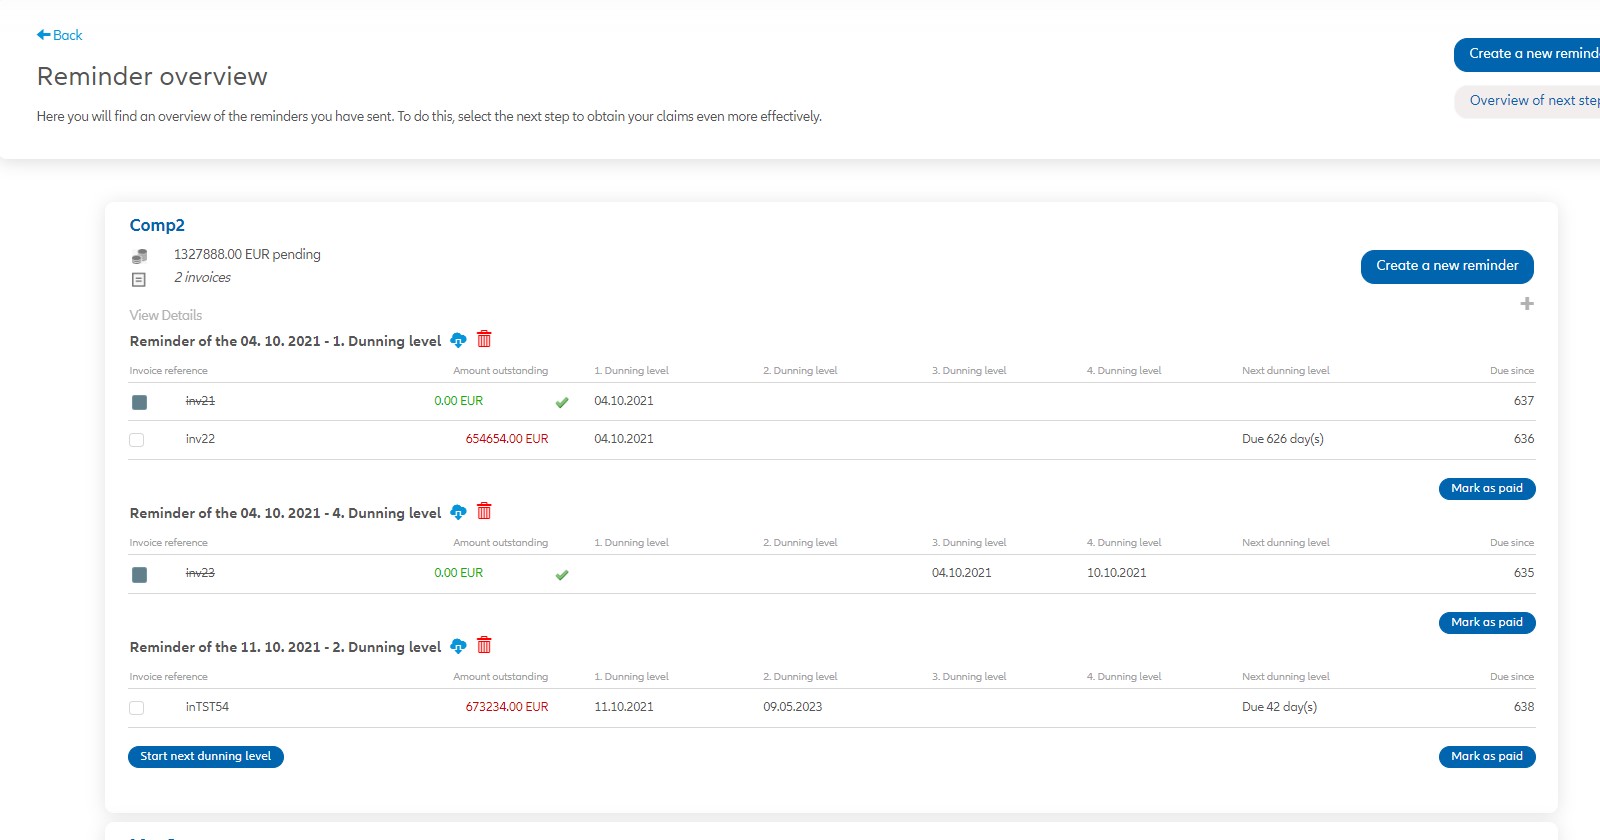Image resolution: width=1600 pixels, height=840 pixels.
Task: Download the 1. Dunning level reminder
Action: coord(458,341)
